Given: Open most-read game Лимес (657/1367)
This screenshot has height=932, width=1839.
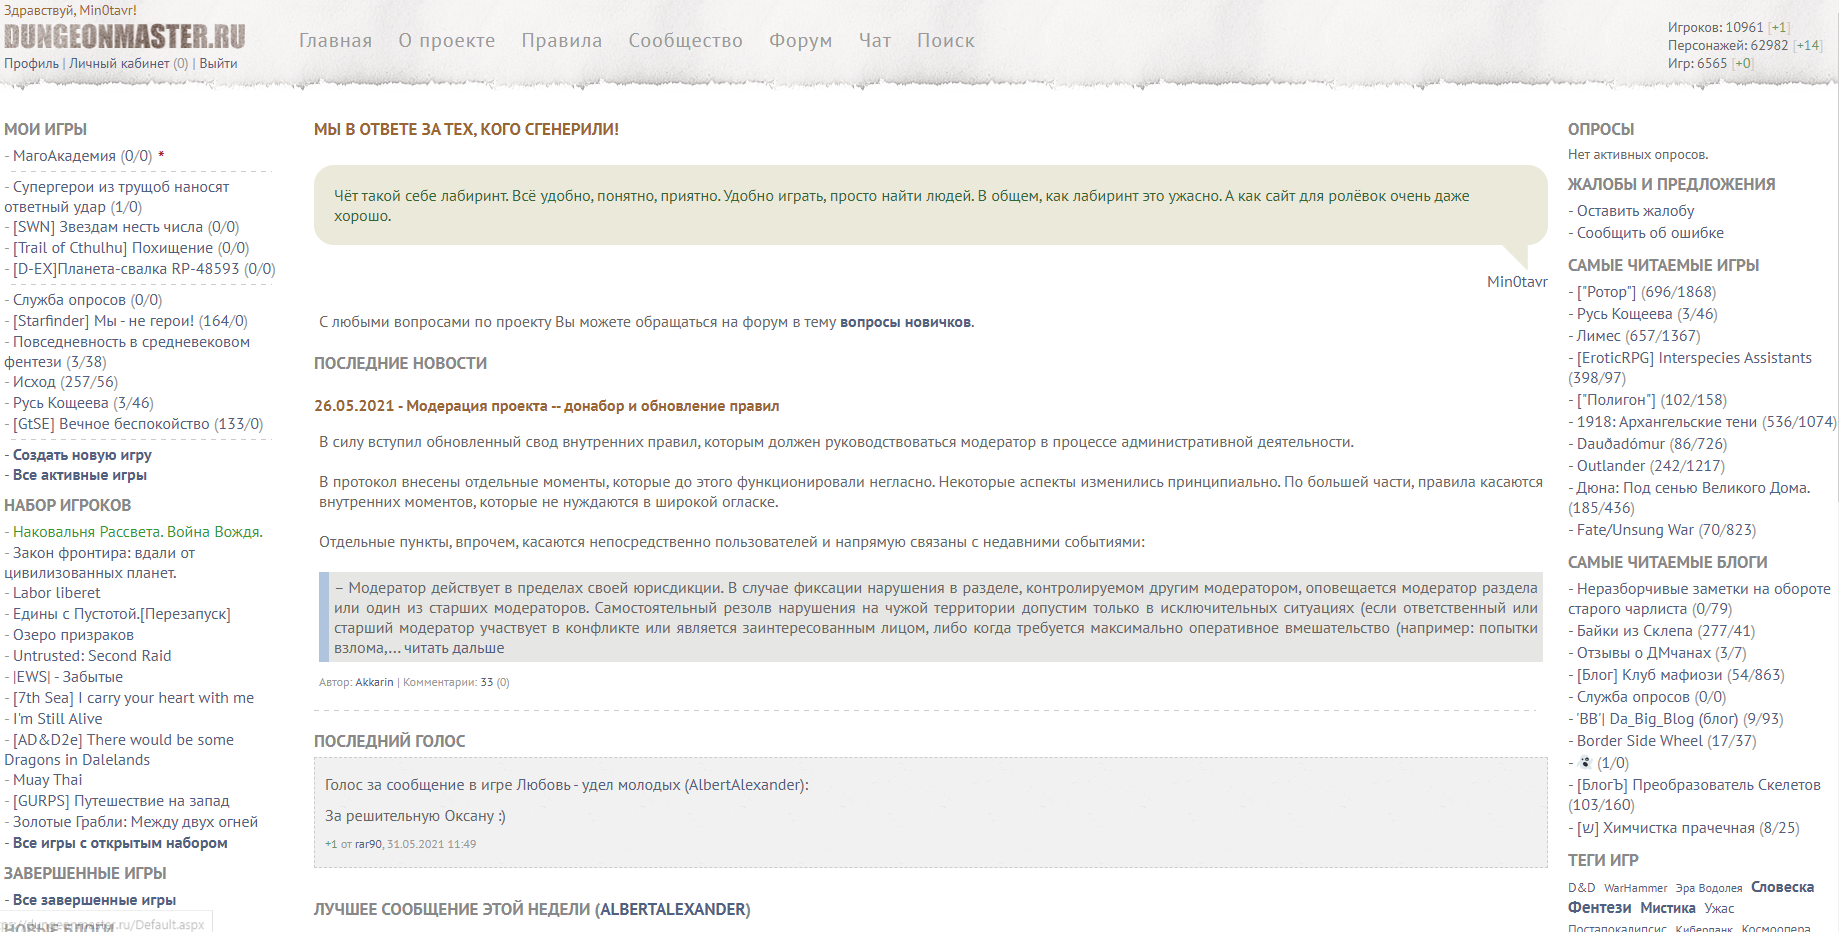Looking at the screenshot, I should pos(1638,336).
